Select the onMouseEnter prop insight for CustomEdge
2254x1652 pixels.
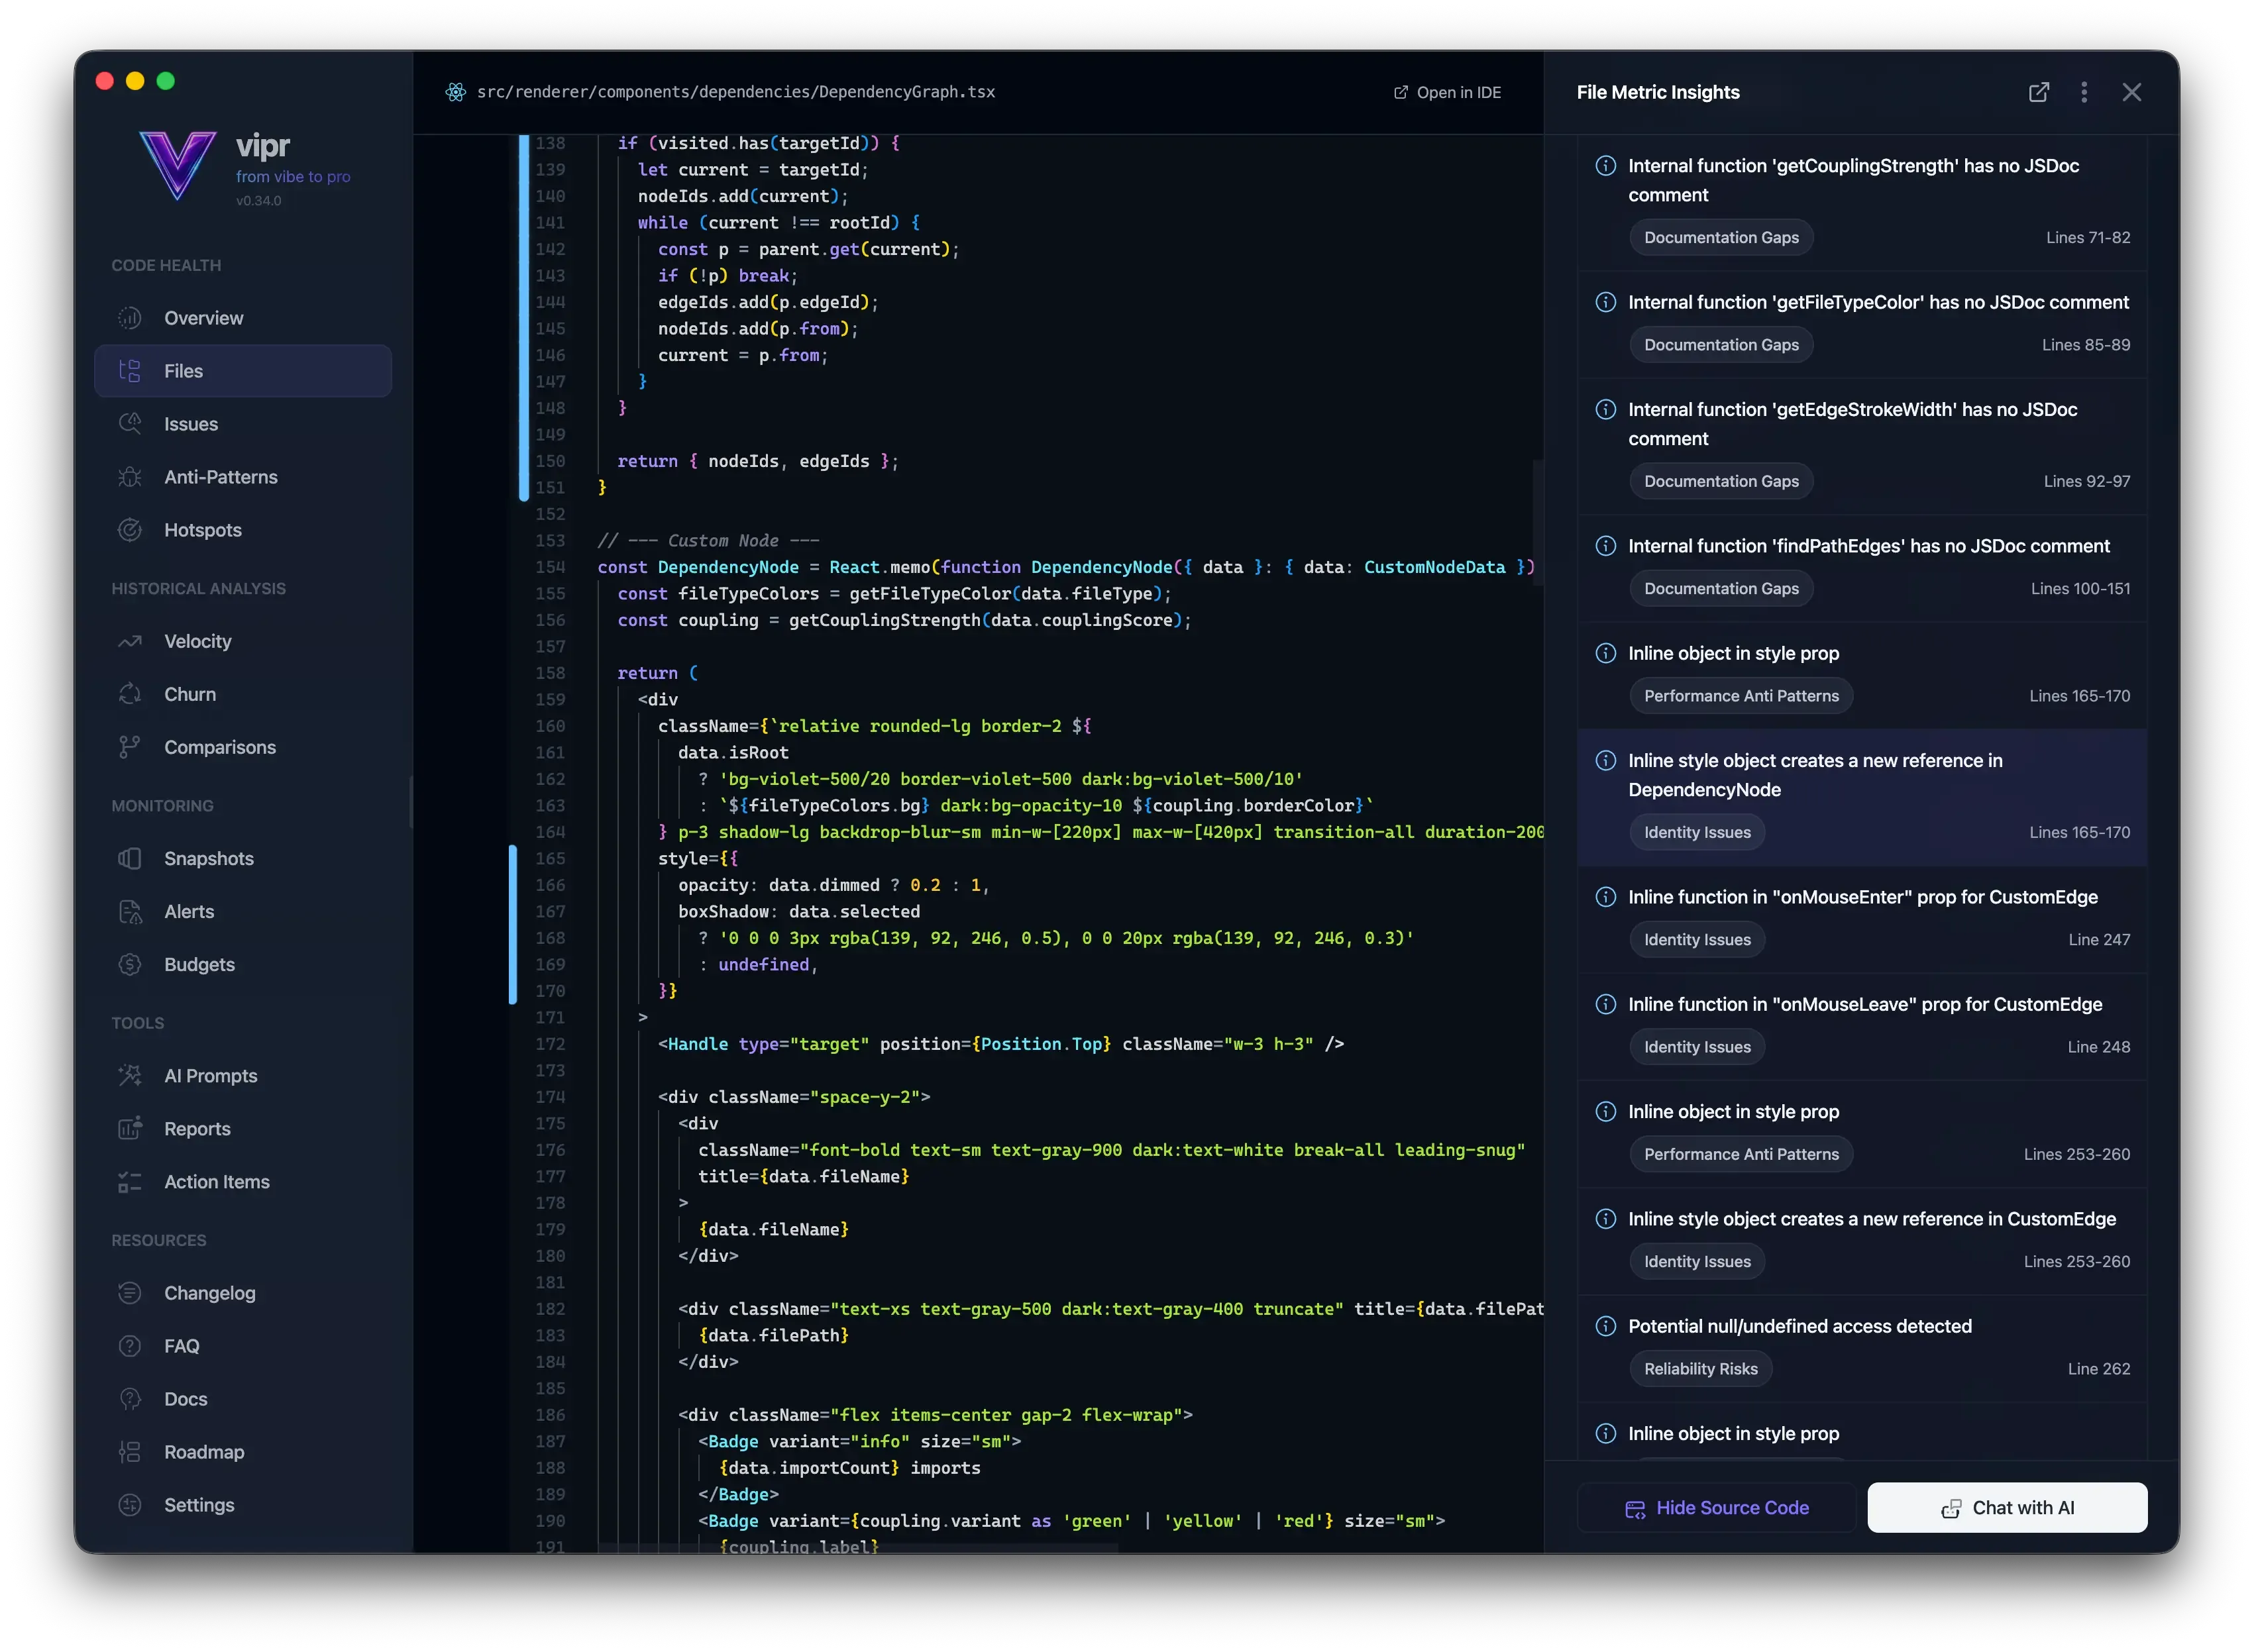coord(1861,920)
